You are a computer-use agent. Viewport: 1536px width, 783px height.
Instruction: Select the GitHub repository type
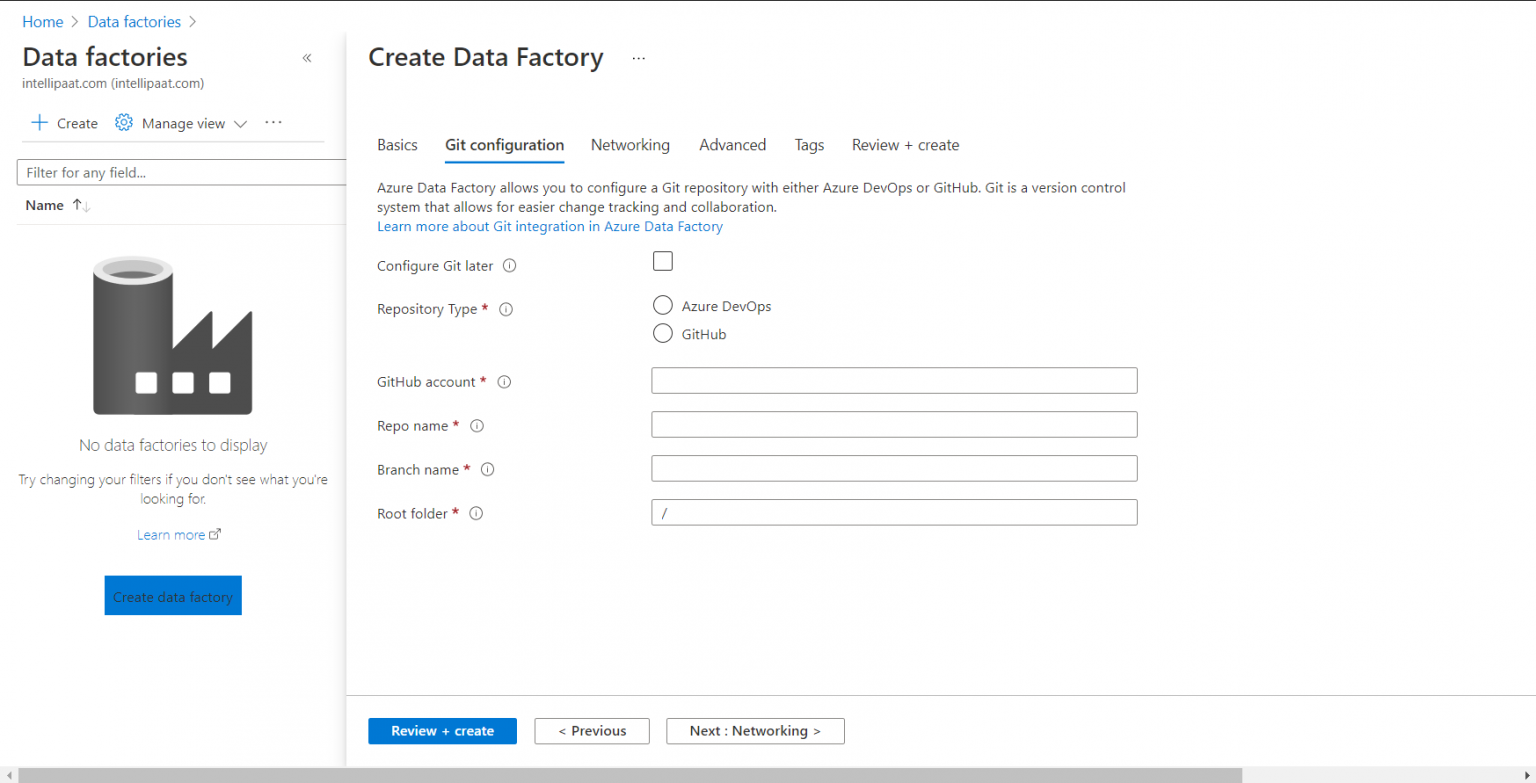point(662,333)
